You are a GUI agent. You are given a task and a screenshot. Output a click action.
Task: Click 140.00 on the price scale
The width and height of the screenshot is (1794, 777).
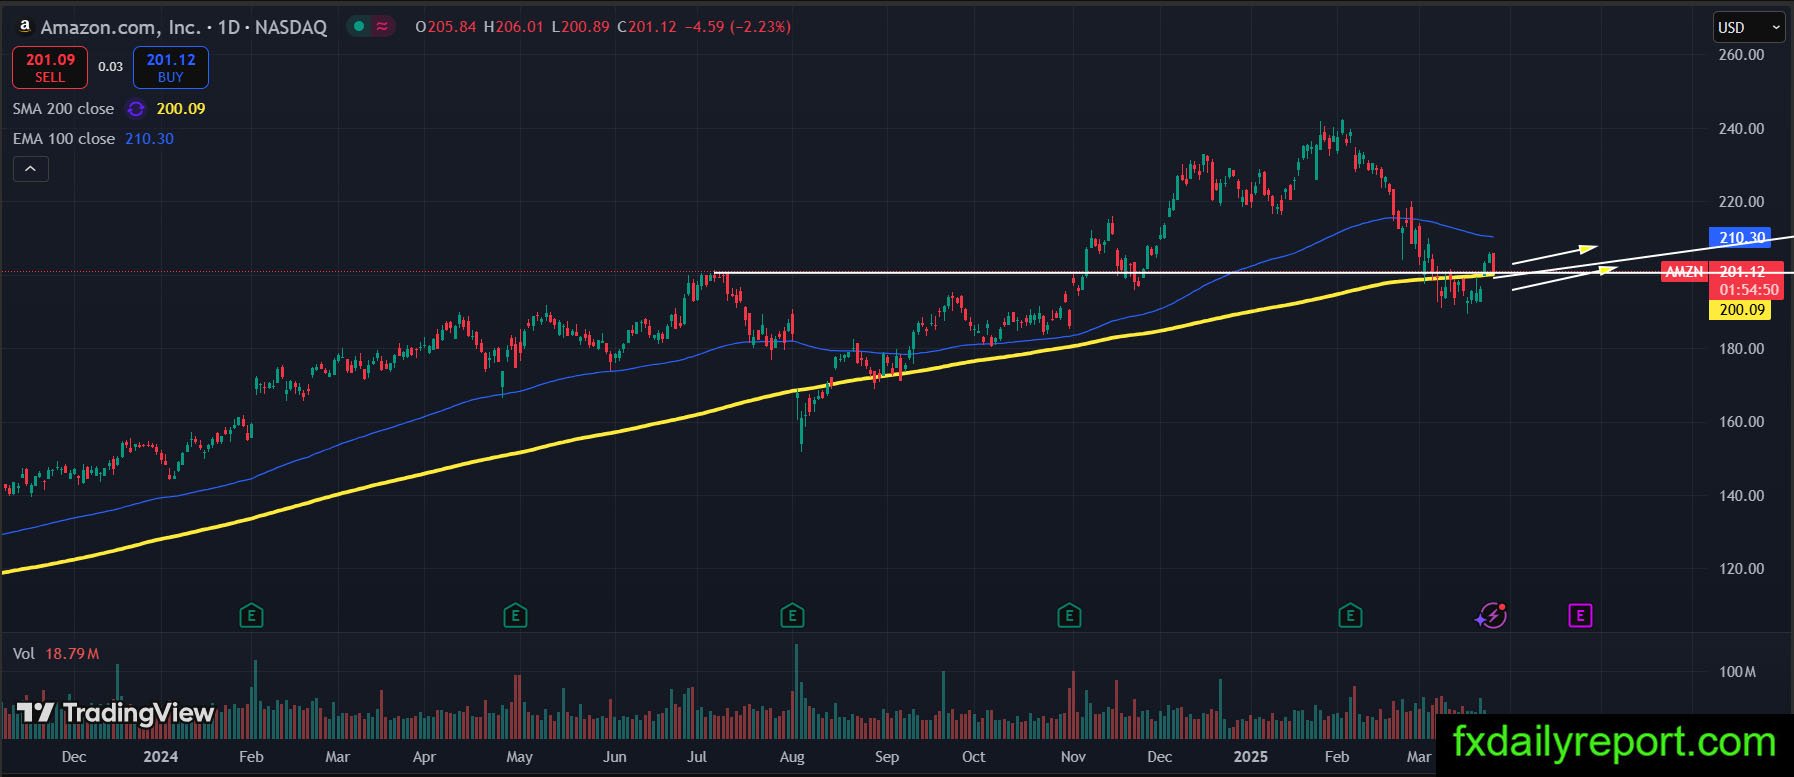(x=1742, y=496)
